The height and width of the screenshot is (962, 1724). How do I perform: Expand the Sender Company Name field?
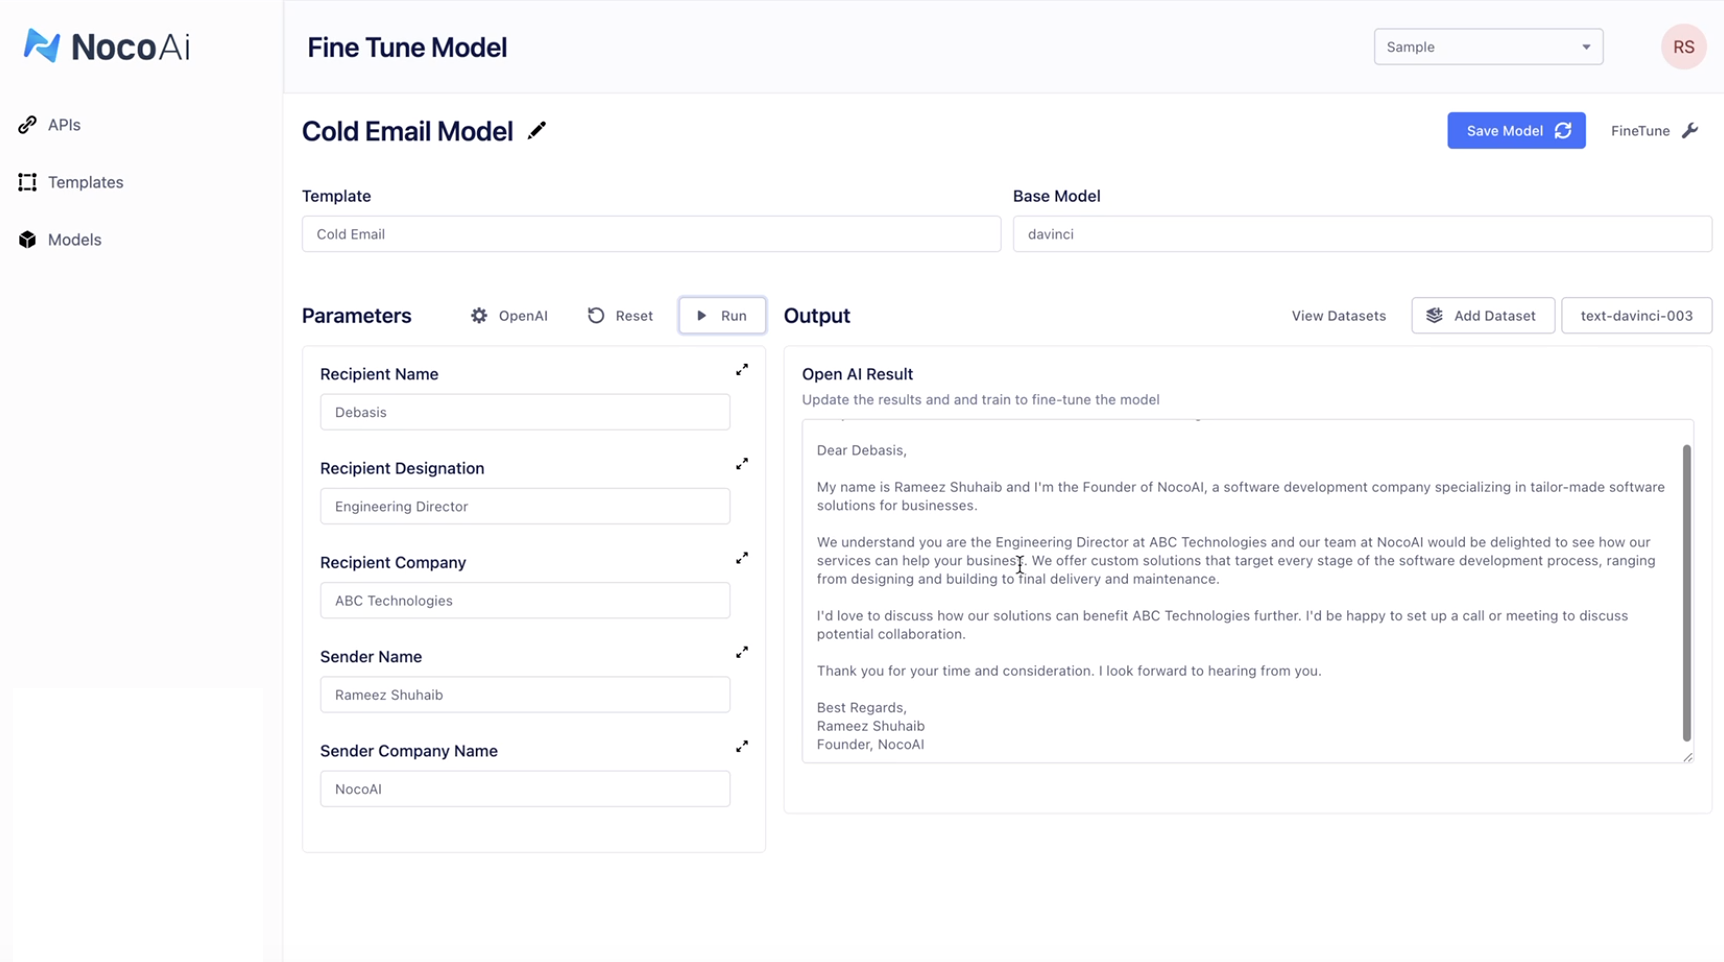click(742, 746)
